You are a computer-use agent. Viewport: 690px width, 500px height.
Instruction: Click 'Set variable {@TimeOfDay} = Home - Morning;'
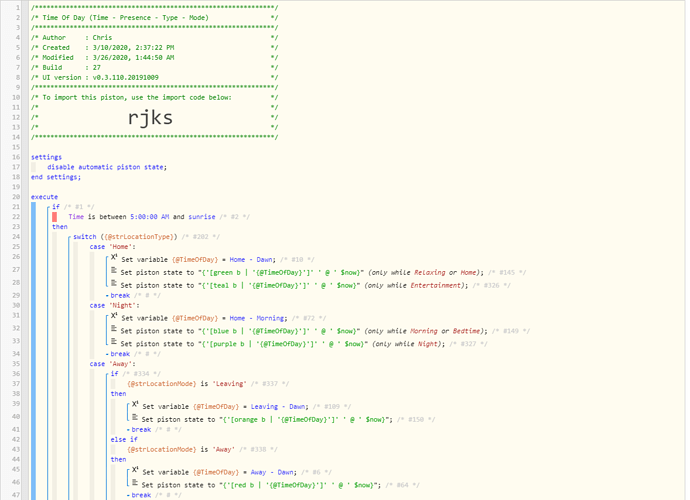click(204, 318)
